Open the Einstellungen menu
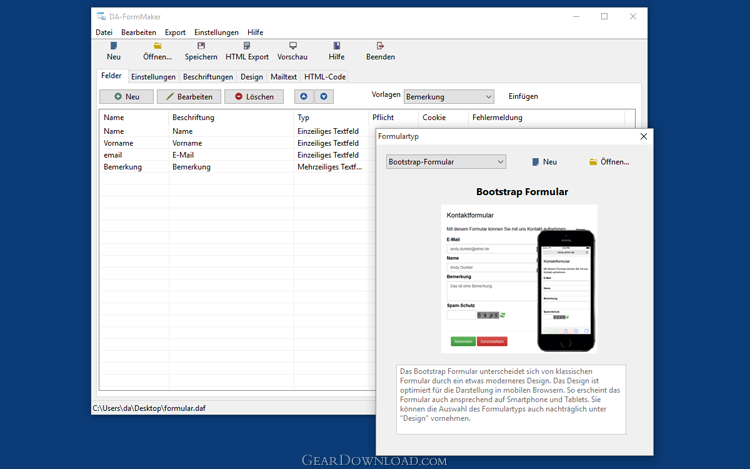This screenshot has width=750, height=469. click(216, 32)
